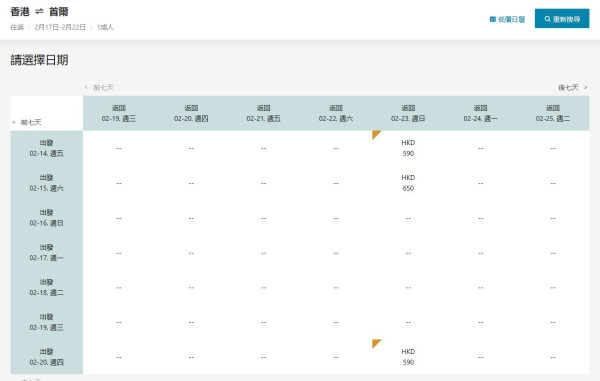Click the -- cell for departure 02-16, return 02-23
The image size is (600, 381).
click(x=408, y=218)
